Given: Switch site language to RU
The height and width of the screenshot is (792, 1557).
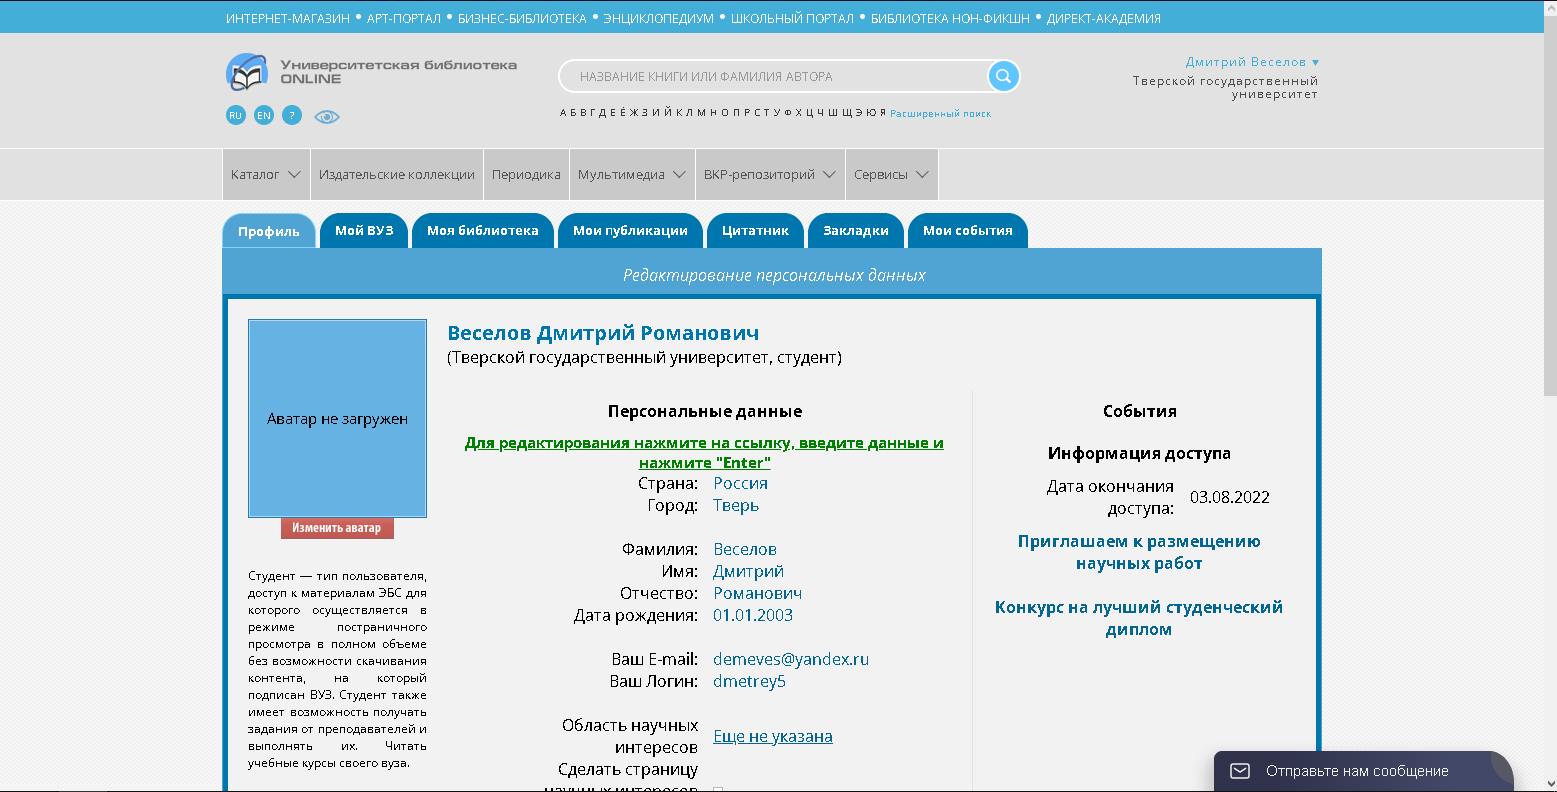Looking at the screenshot, I should click(x=235, y=116).
